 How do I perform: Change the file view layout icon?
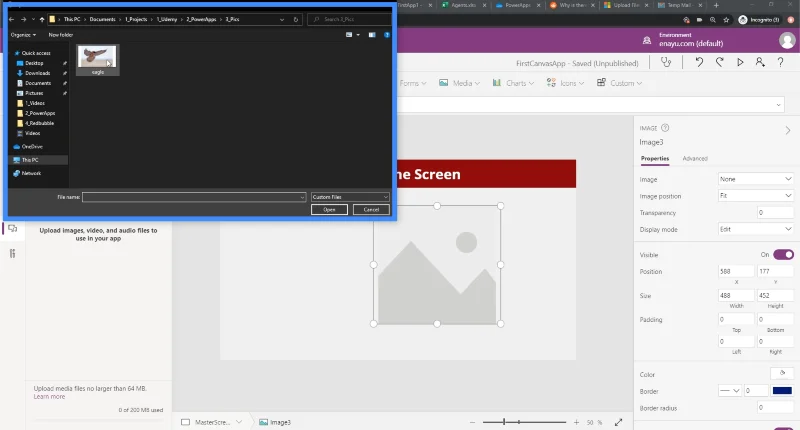click(349, 35)
